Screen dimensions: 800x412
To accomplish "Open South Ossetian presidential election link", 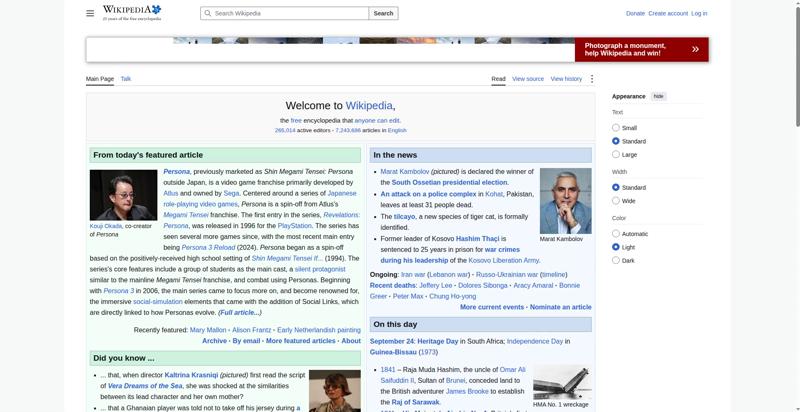I will pyautogui.click(x=449, y=182).
